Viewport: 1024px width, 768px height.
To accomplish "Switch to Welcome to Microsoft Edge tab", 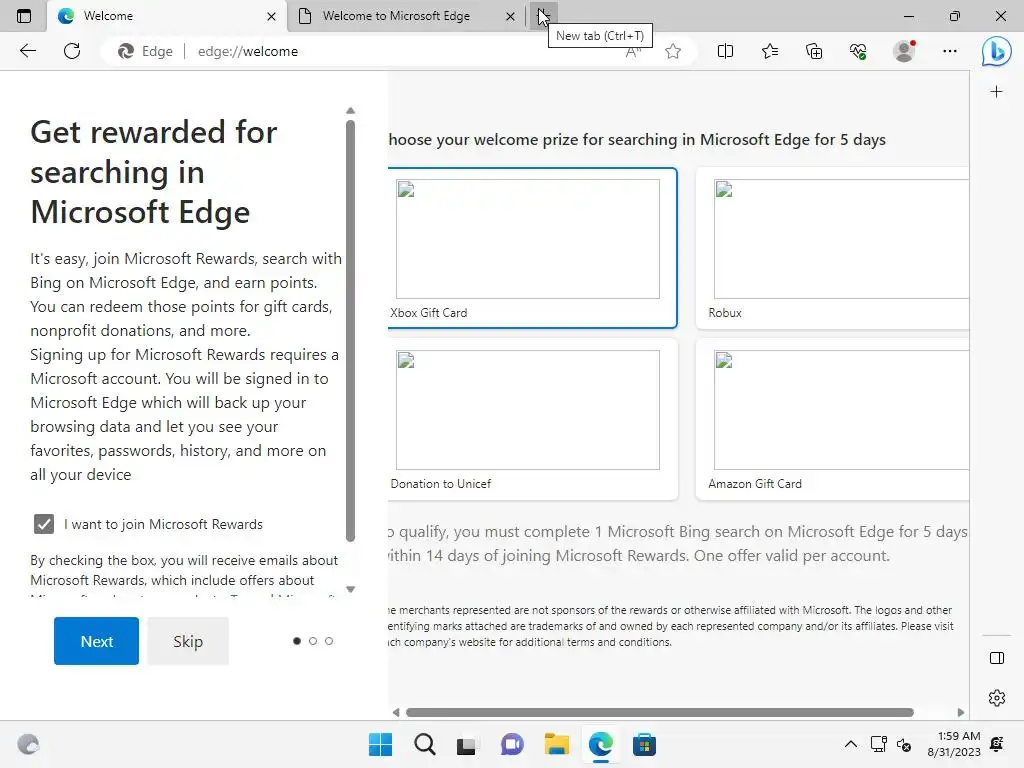I will 406,16.
